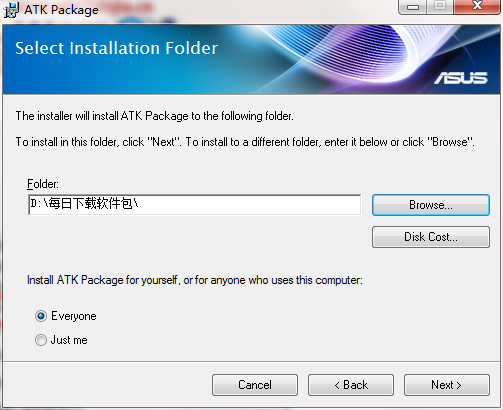Click inside the Folder path text box

[x=195, y=205]
